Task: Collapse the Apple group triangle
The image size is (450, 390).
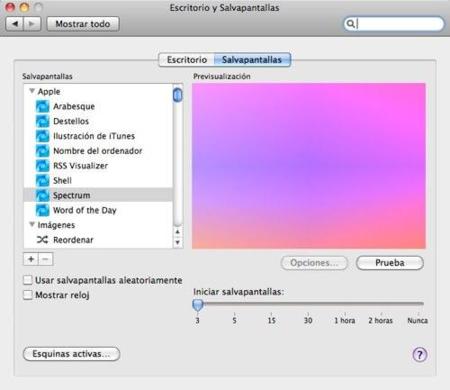Action: [32, 91]
